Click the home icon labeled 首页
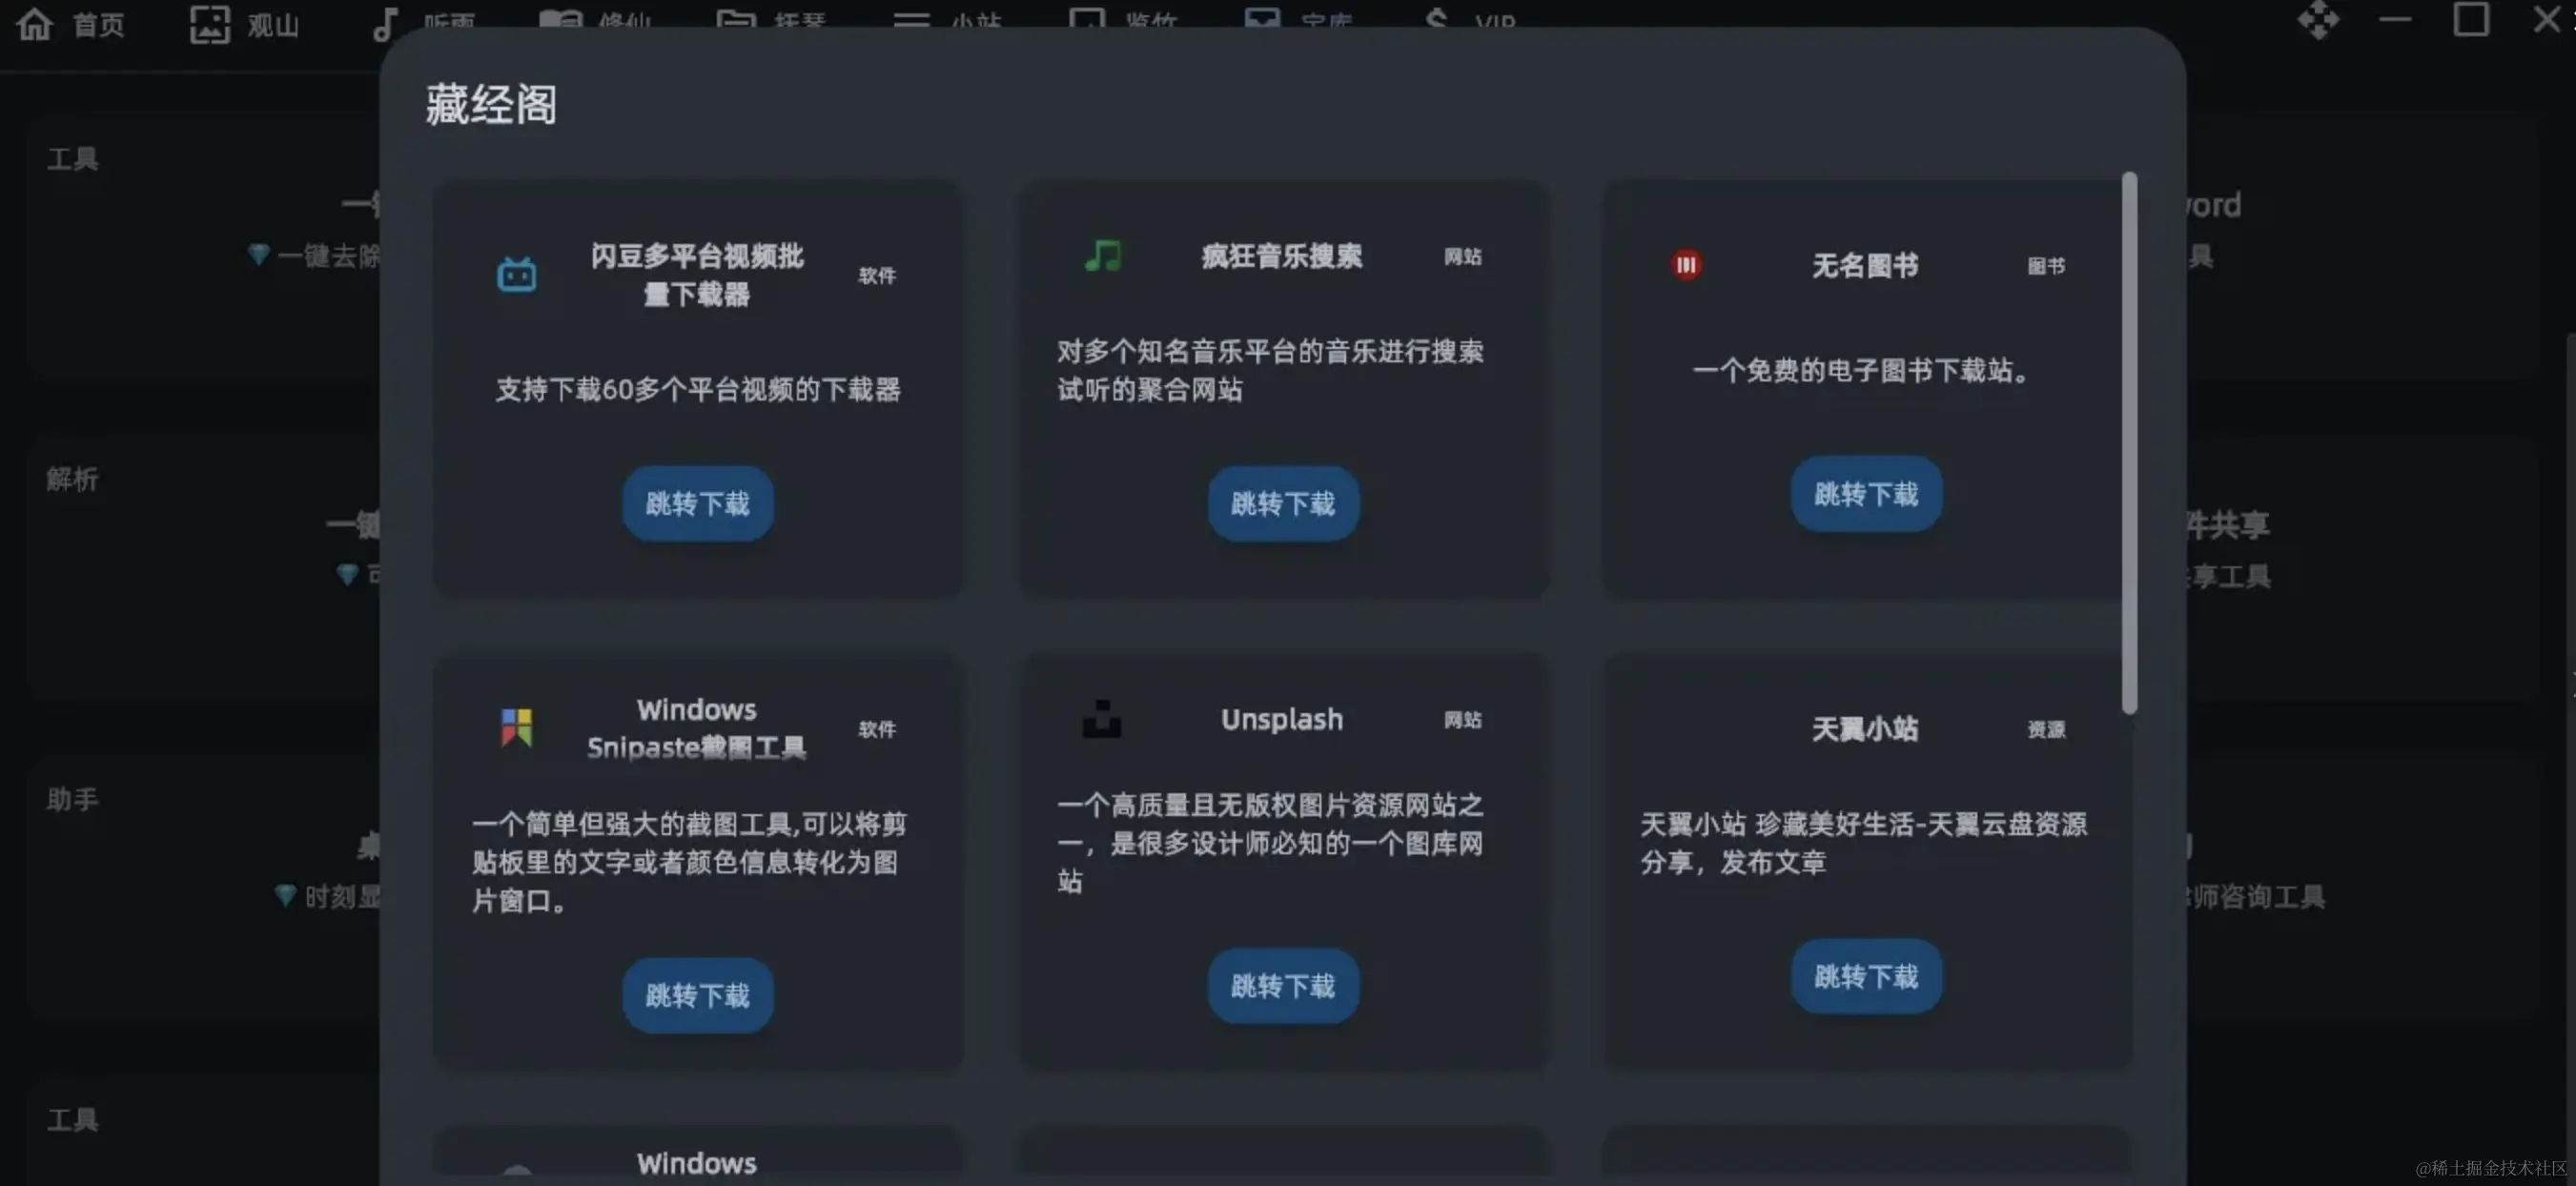This screenshot has width=2576, height=1186. point(35,23)
